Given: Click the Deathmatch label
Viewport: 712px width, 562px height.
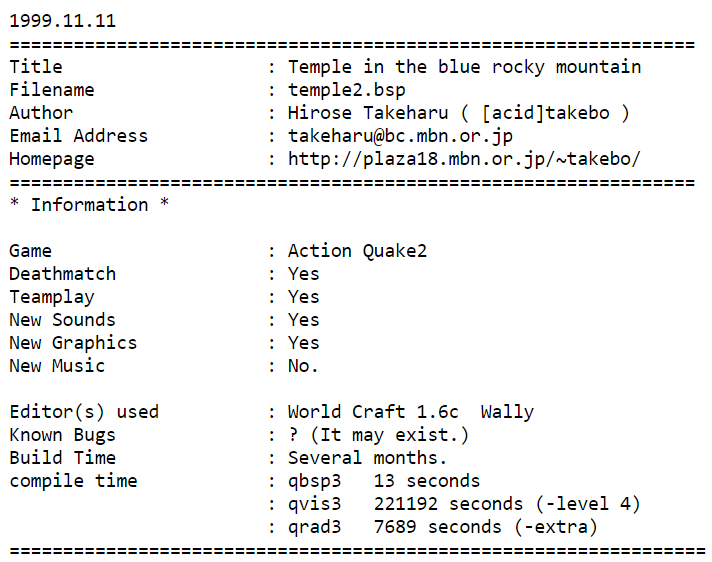Looking at the screenshot, I should click(x=63, y=274).
